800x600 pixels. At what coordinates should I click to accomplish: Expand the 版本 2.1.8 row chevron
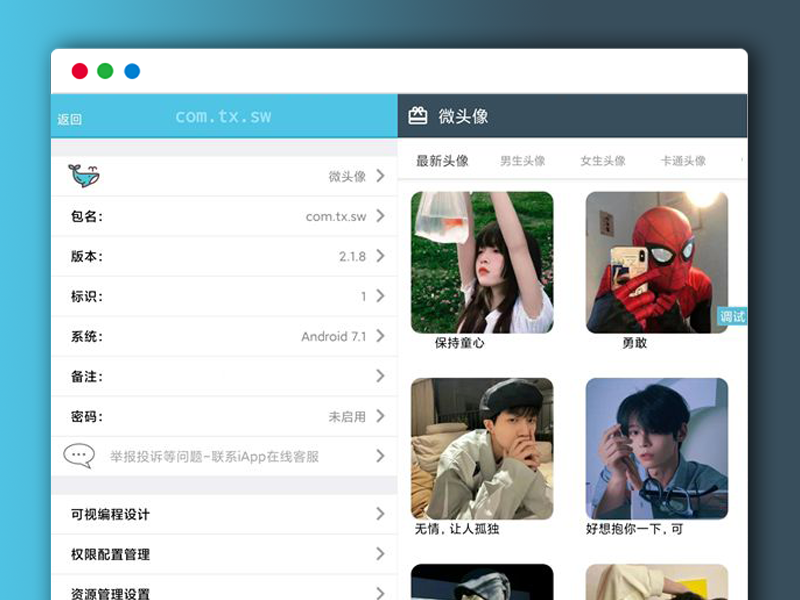379,256
